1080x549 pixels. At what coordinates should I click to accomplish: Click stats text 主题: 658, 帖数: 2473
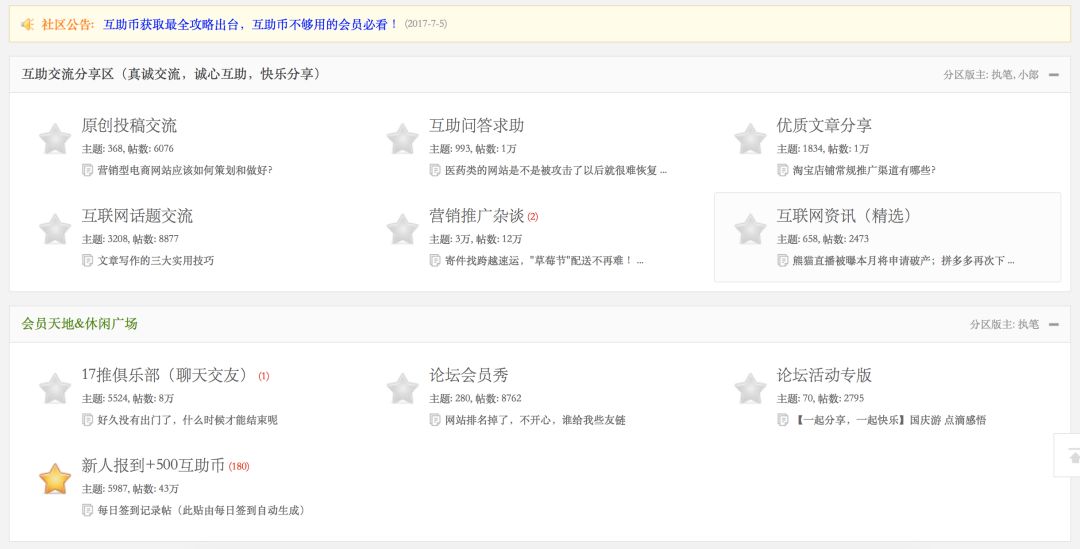click(x=823, y=239)
